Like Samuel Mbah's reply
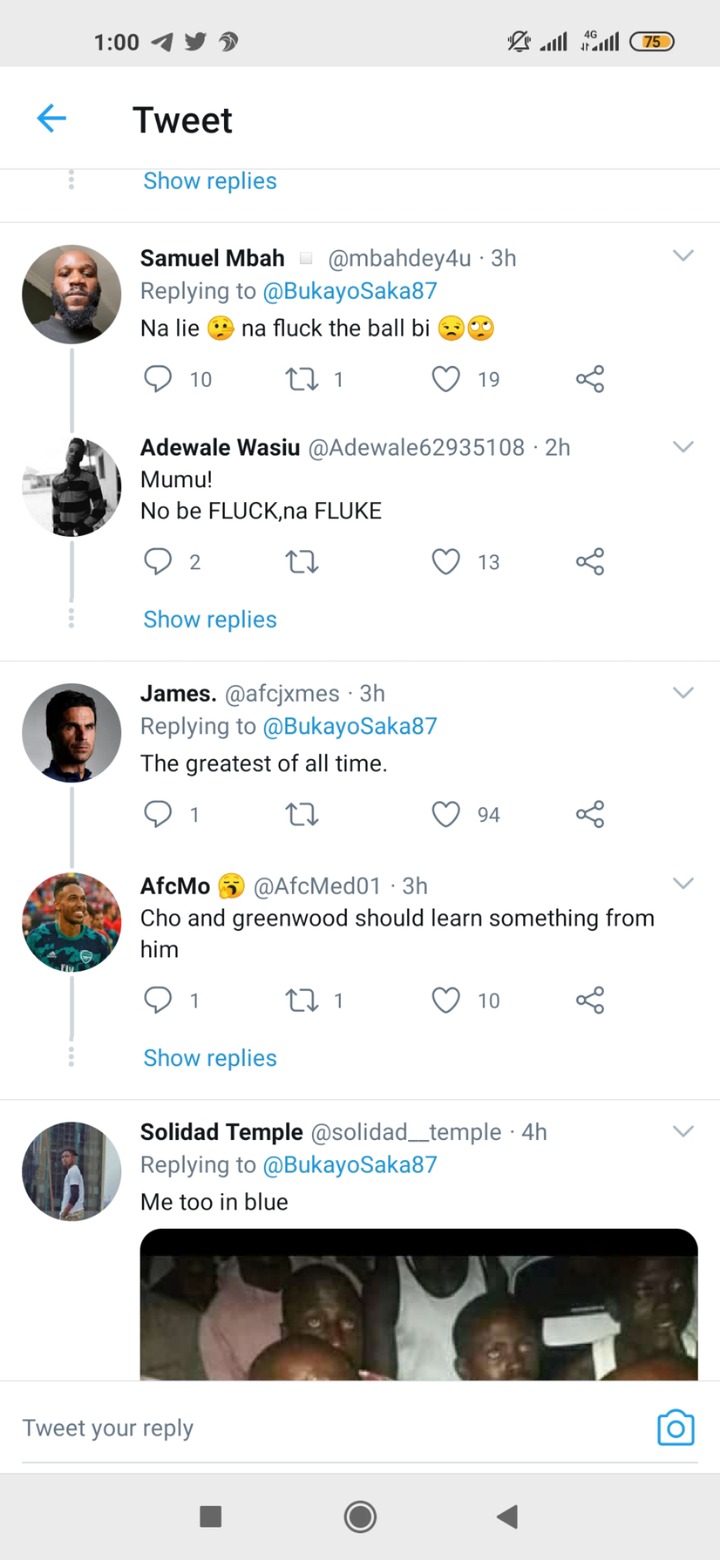 point(446,379)
